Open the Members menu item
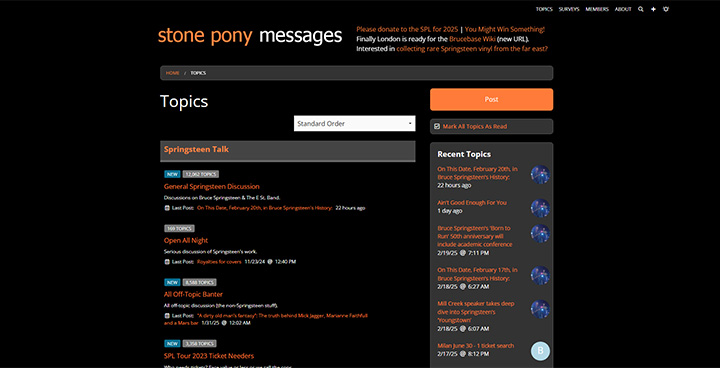Screen dimensions: 720x368 (597, 9)
